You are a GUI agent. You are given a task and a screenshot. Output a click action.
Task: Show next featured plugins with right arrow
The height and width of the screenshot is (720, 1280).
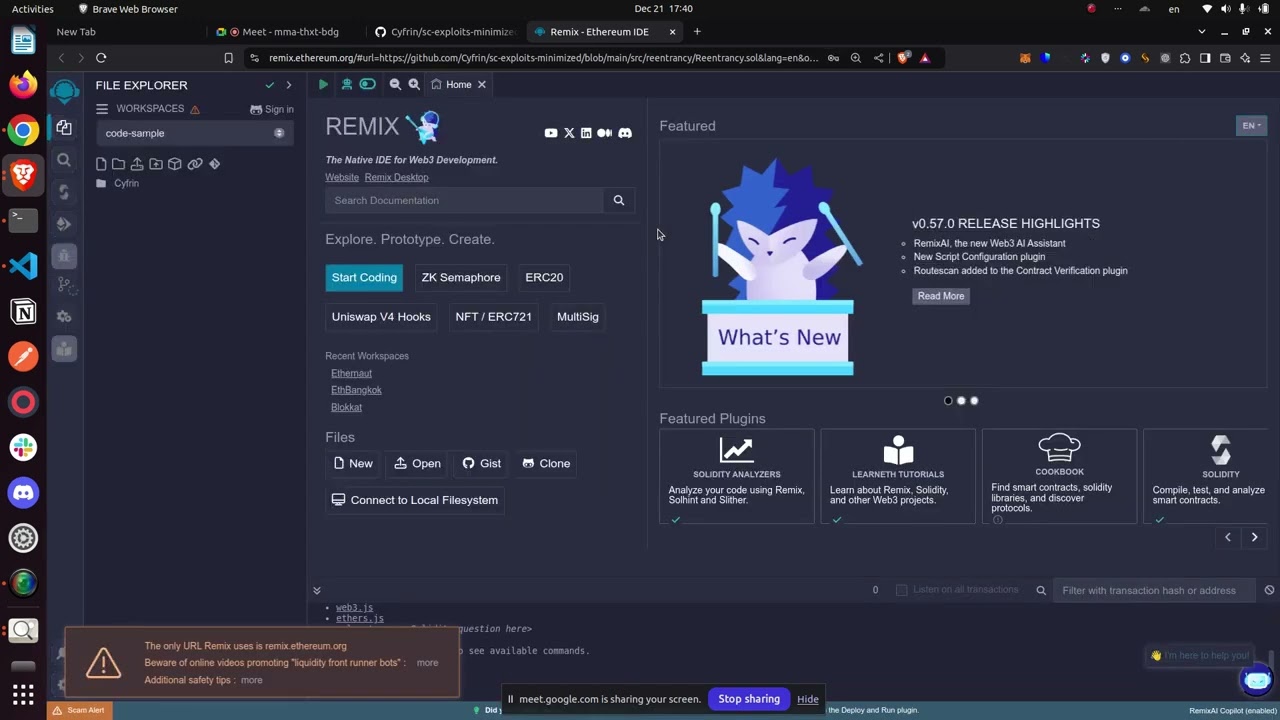pyautogui.click(x=1254, y=537)
